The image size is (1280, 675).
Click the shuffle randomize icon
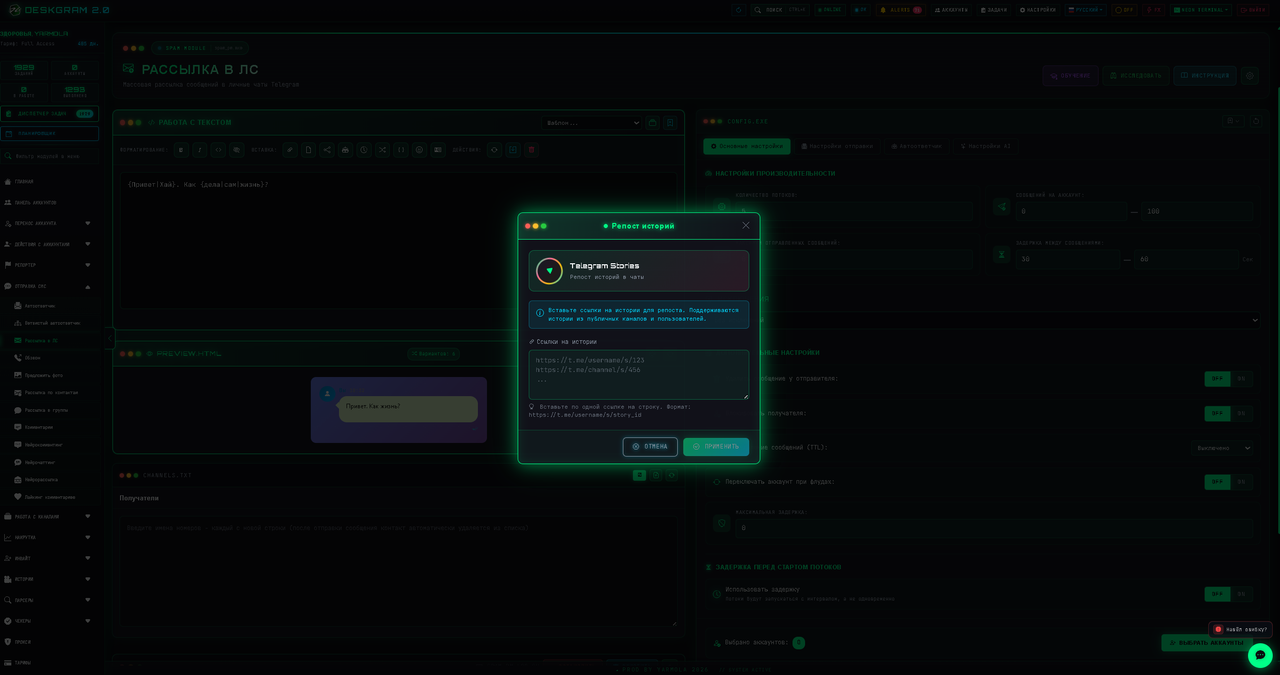tap(382, 150)
